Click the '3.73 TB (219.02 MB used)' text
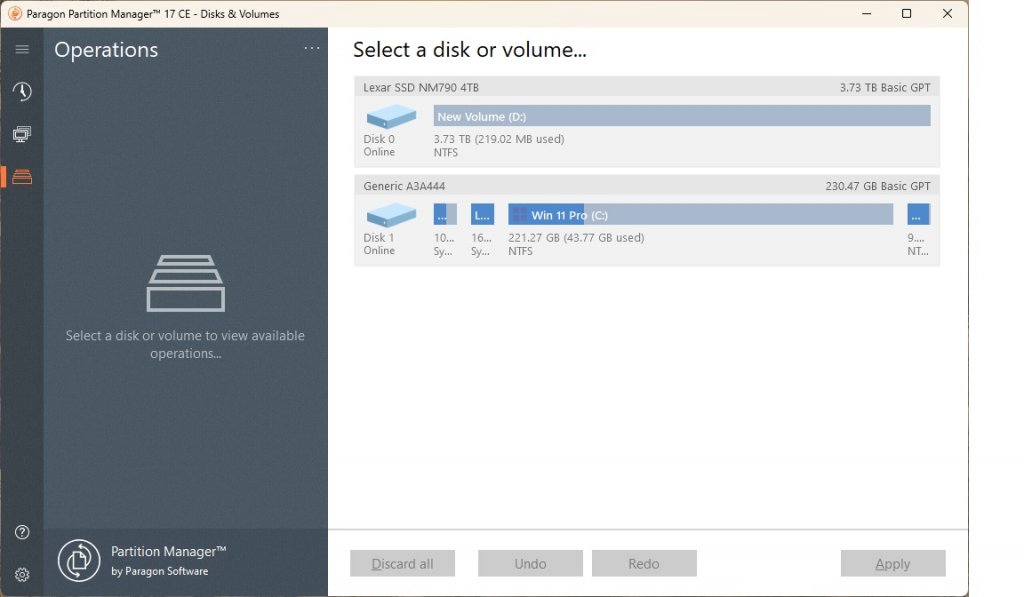The width and height of the screenshot is (1024, 597). (499, 139)
